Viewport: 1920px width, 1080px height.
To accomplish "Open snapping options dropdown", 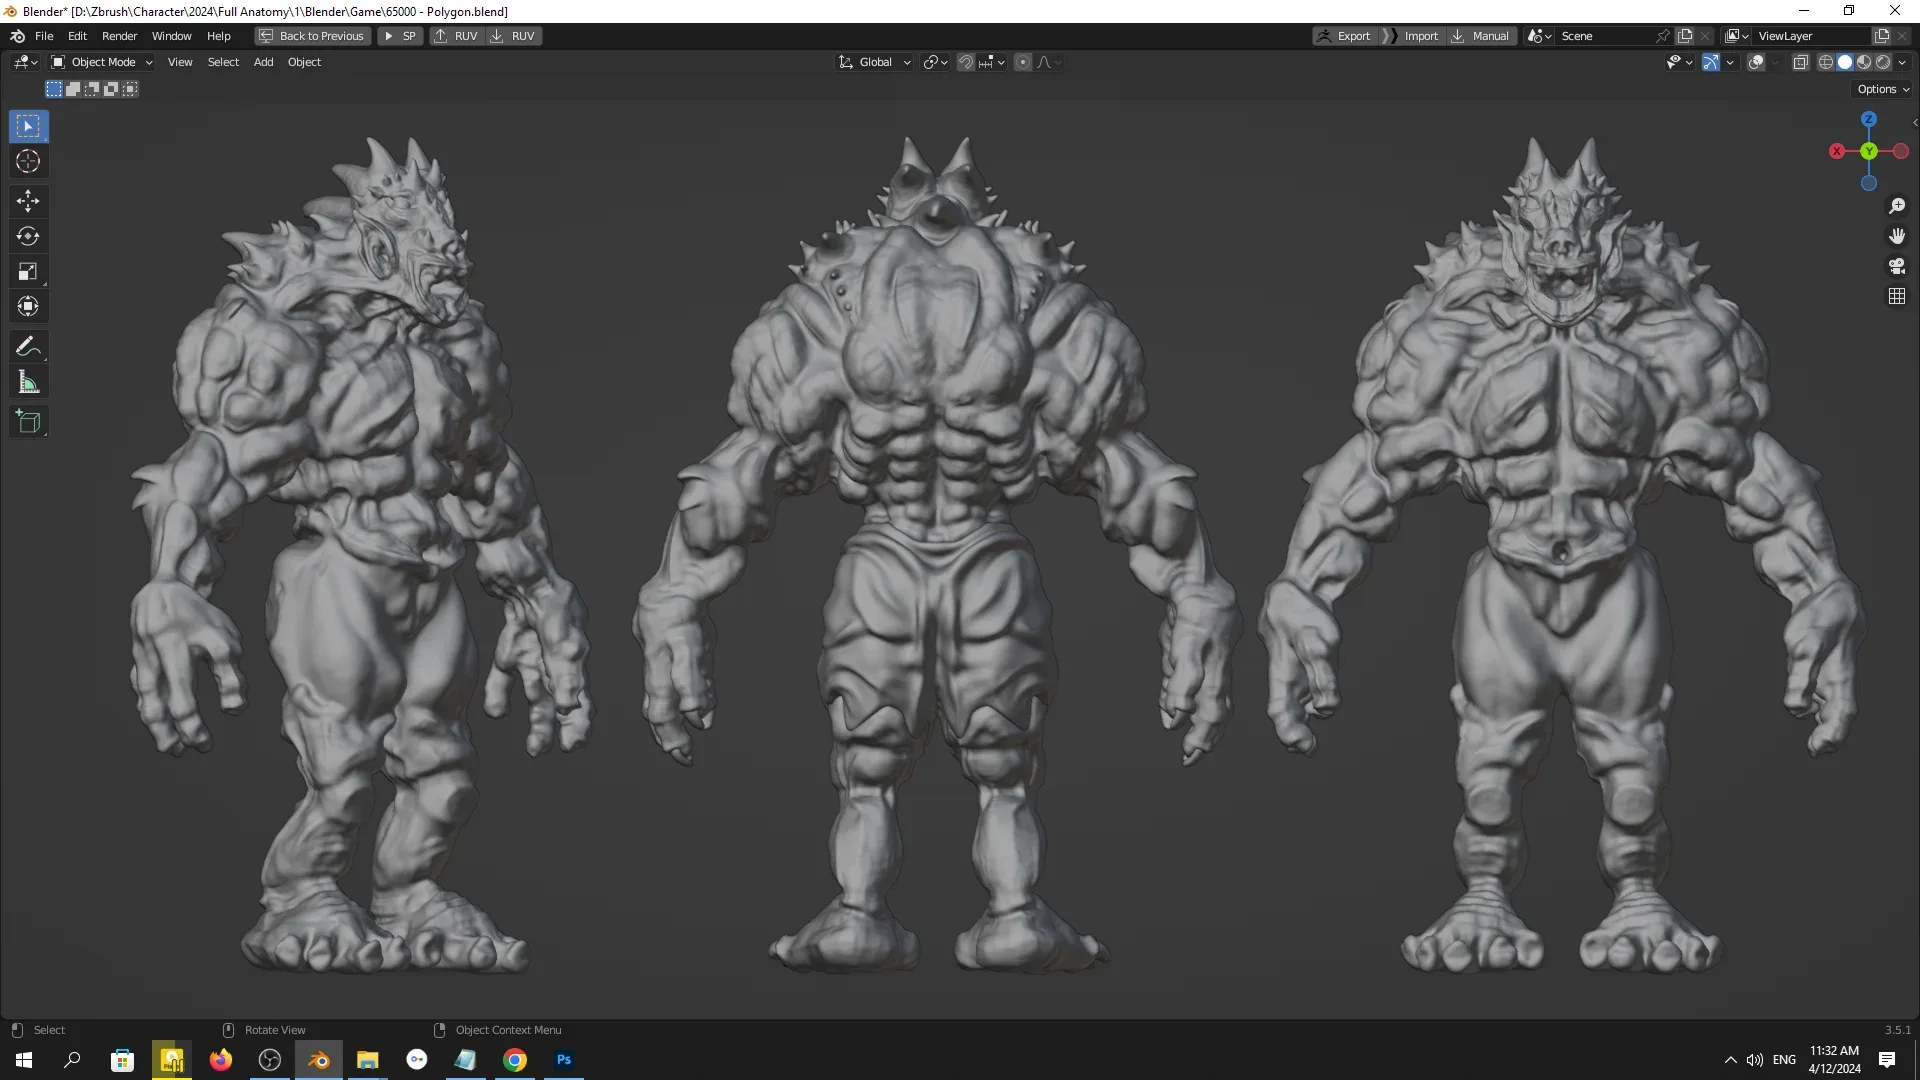I will [991, 62].
